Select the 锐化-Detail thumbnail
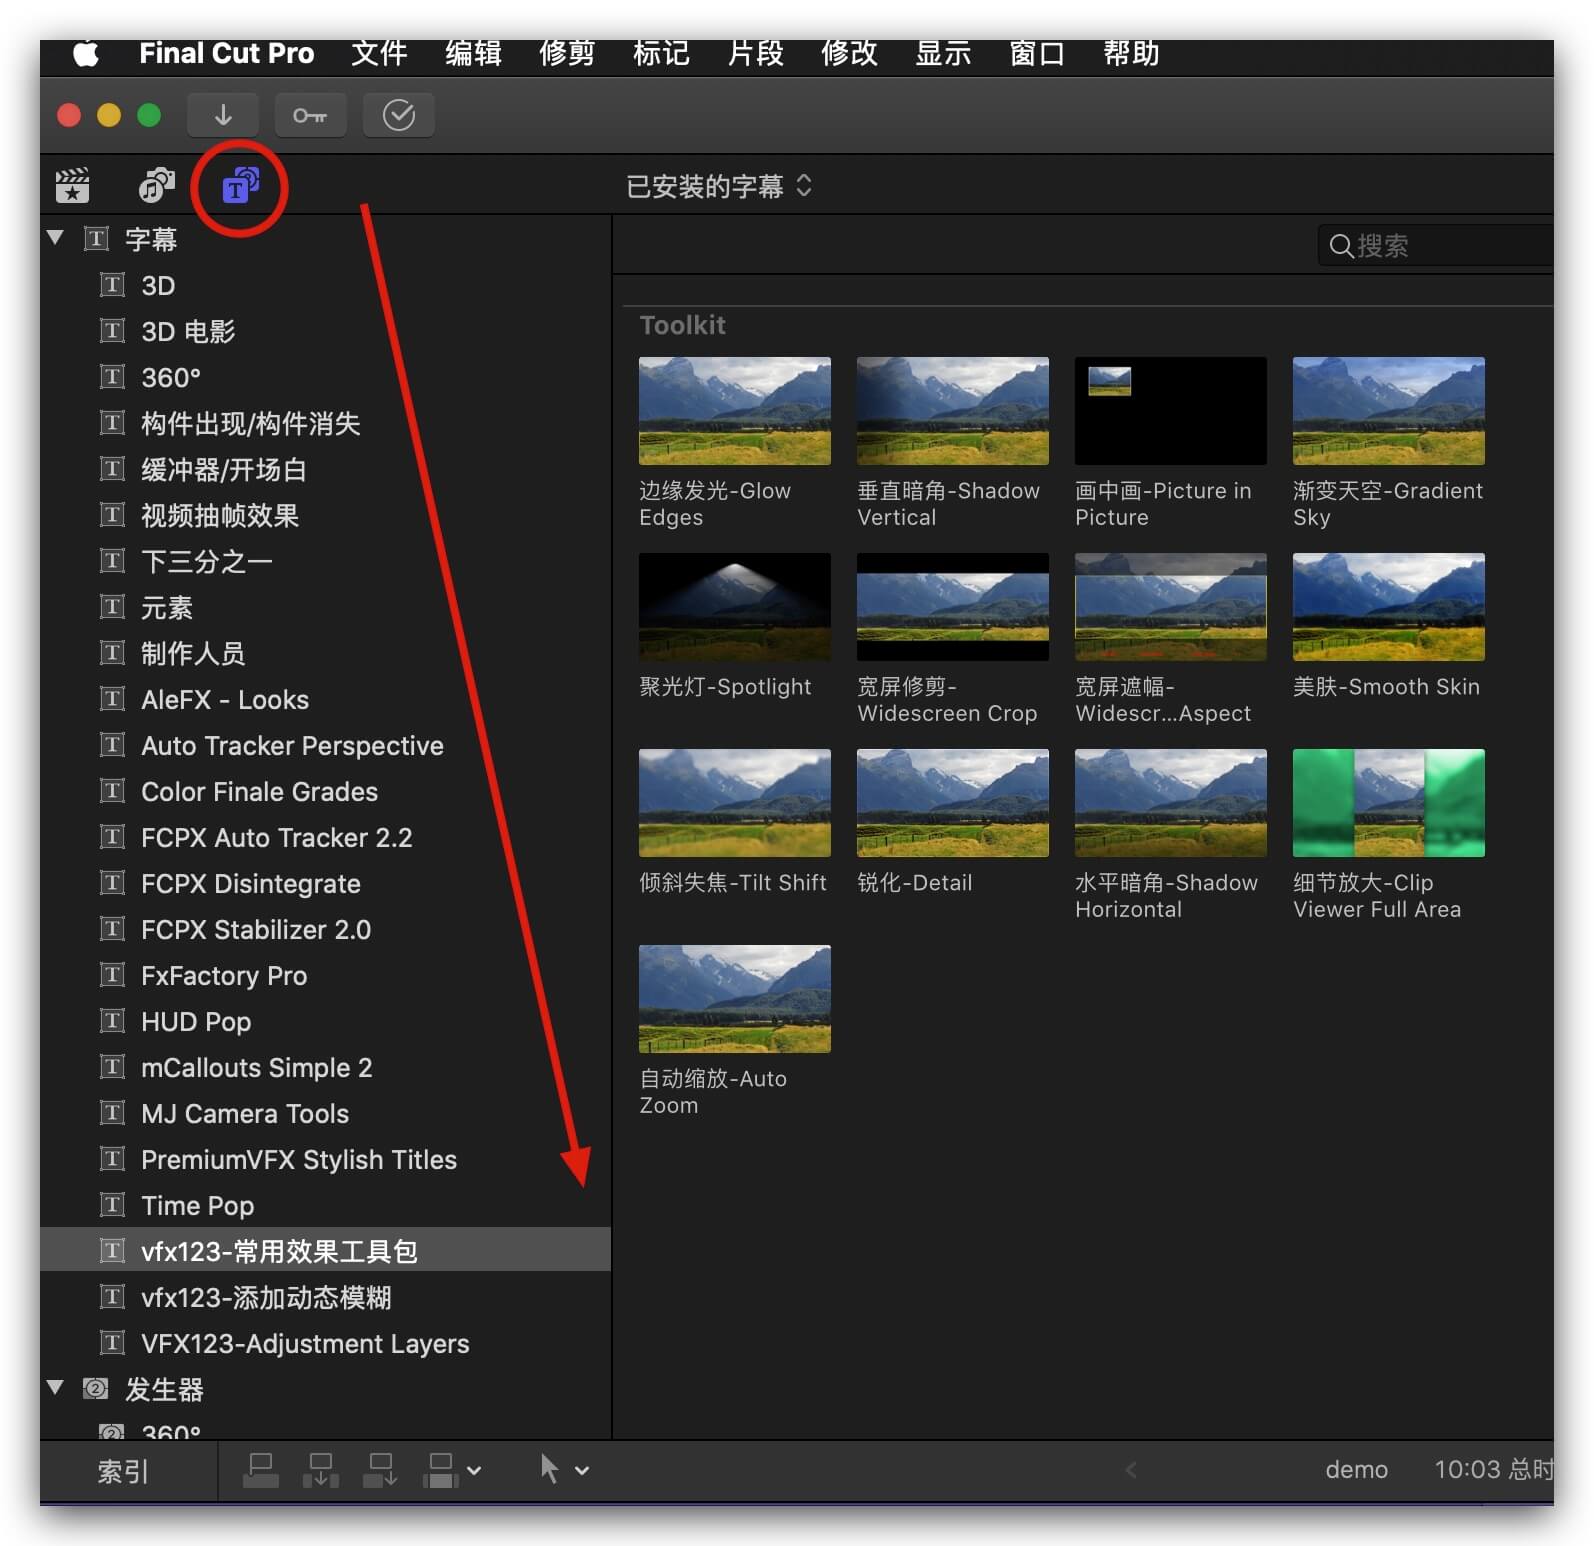This screenshot has height=1546, width=1594. [x=953, y=803]
